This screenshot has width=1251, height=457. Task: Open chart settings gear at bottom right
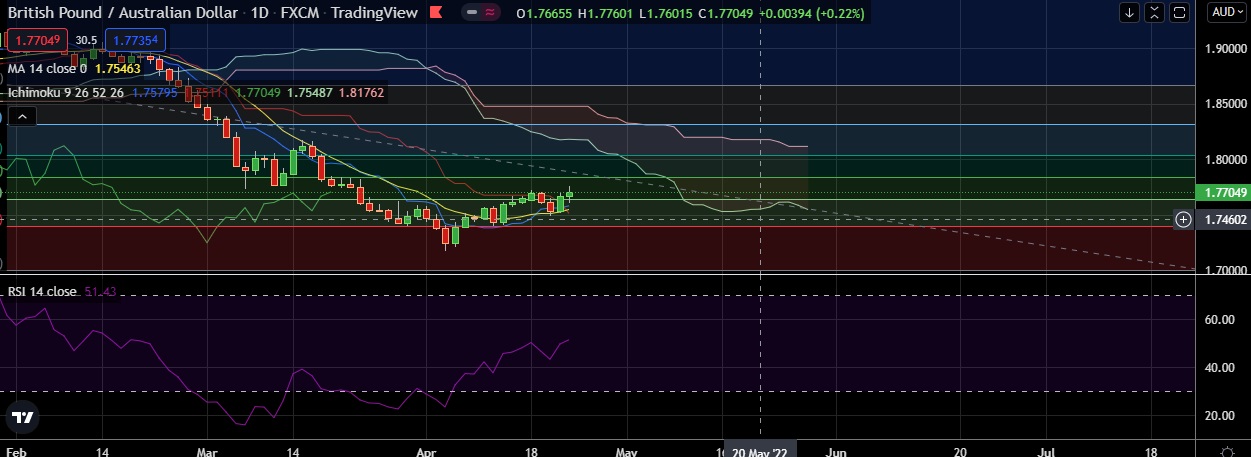point(1227,450)
